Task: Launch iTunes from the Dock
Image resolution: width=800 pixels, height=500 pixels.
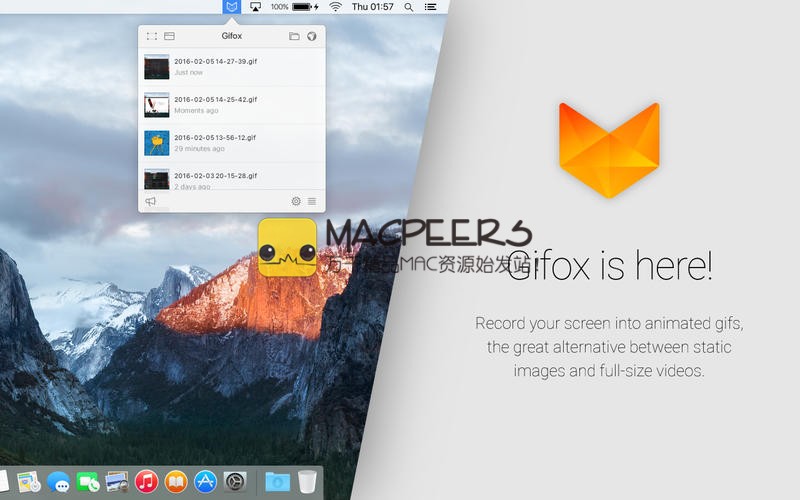Action: (146, 481)
